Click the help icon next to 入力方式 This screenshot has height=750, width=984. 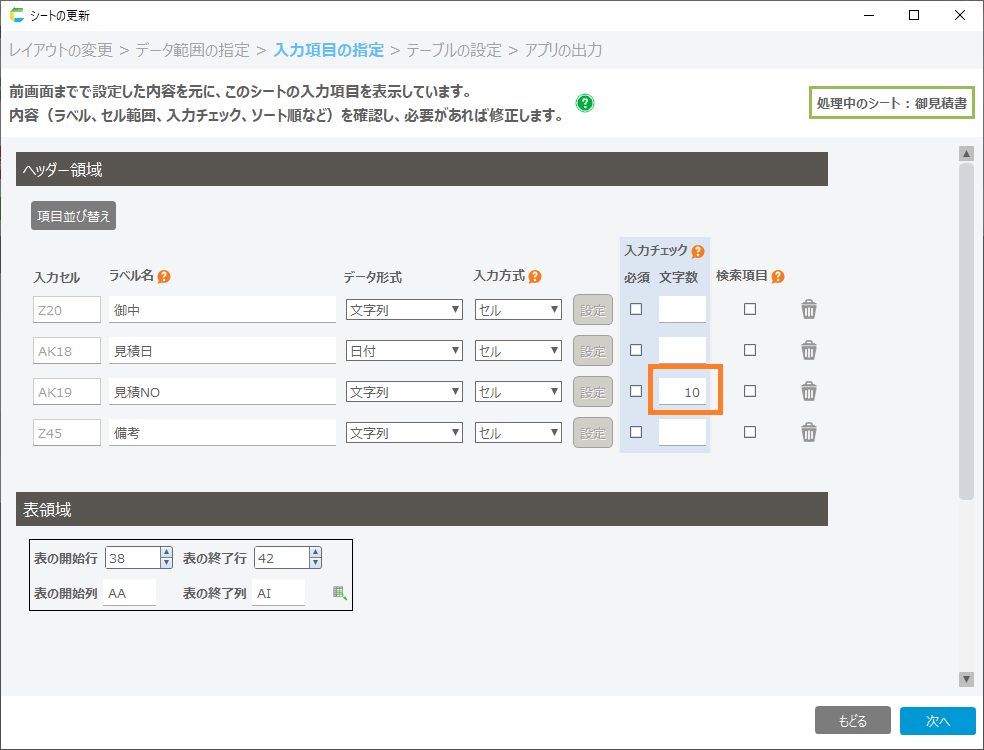535,277
